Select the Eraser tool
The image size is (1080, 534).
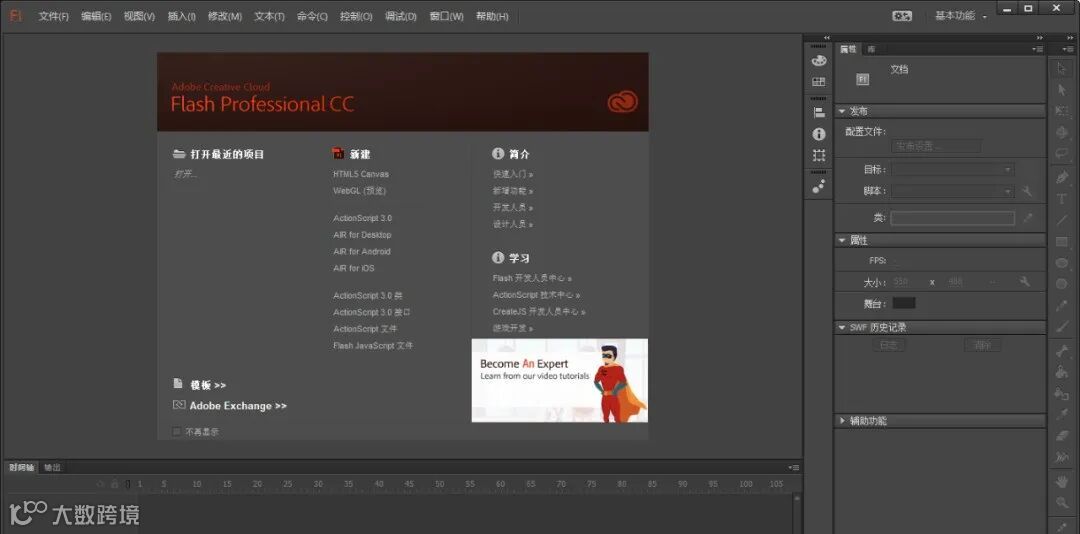click(1061, 435)
